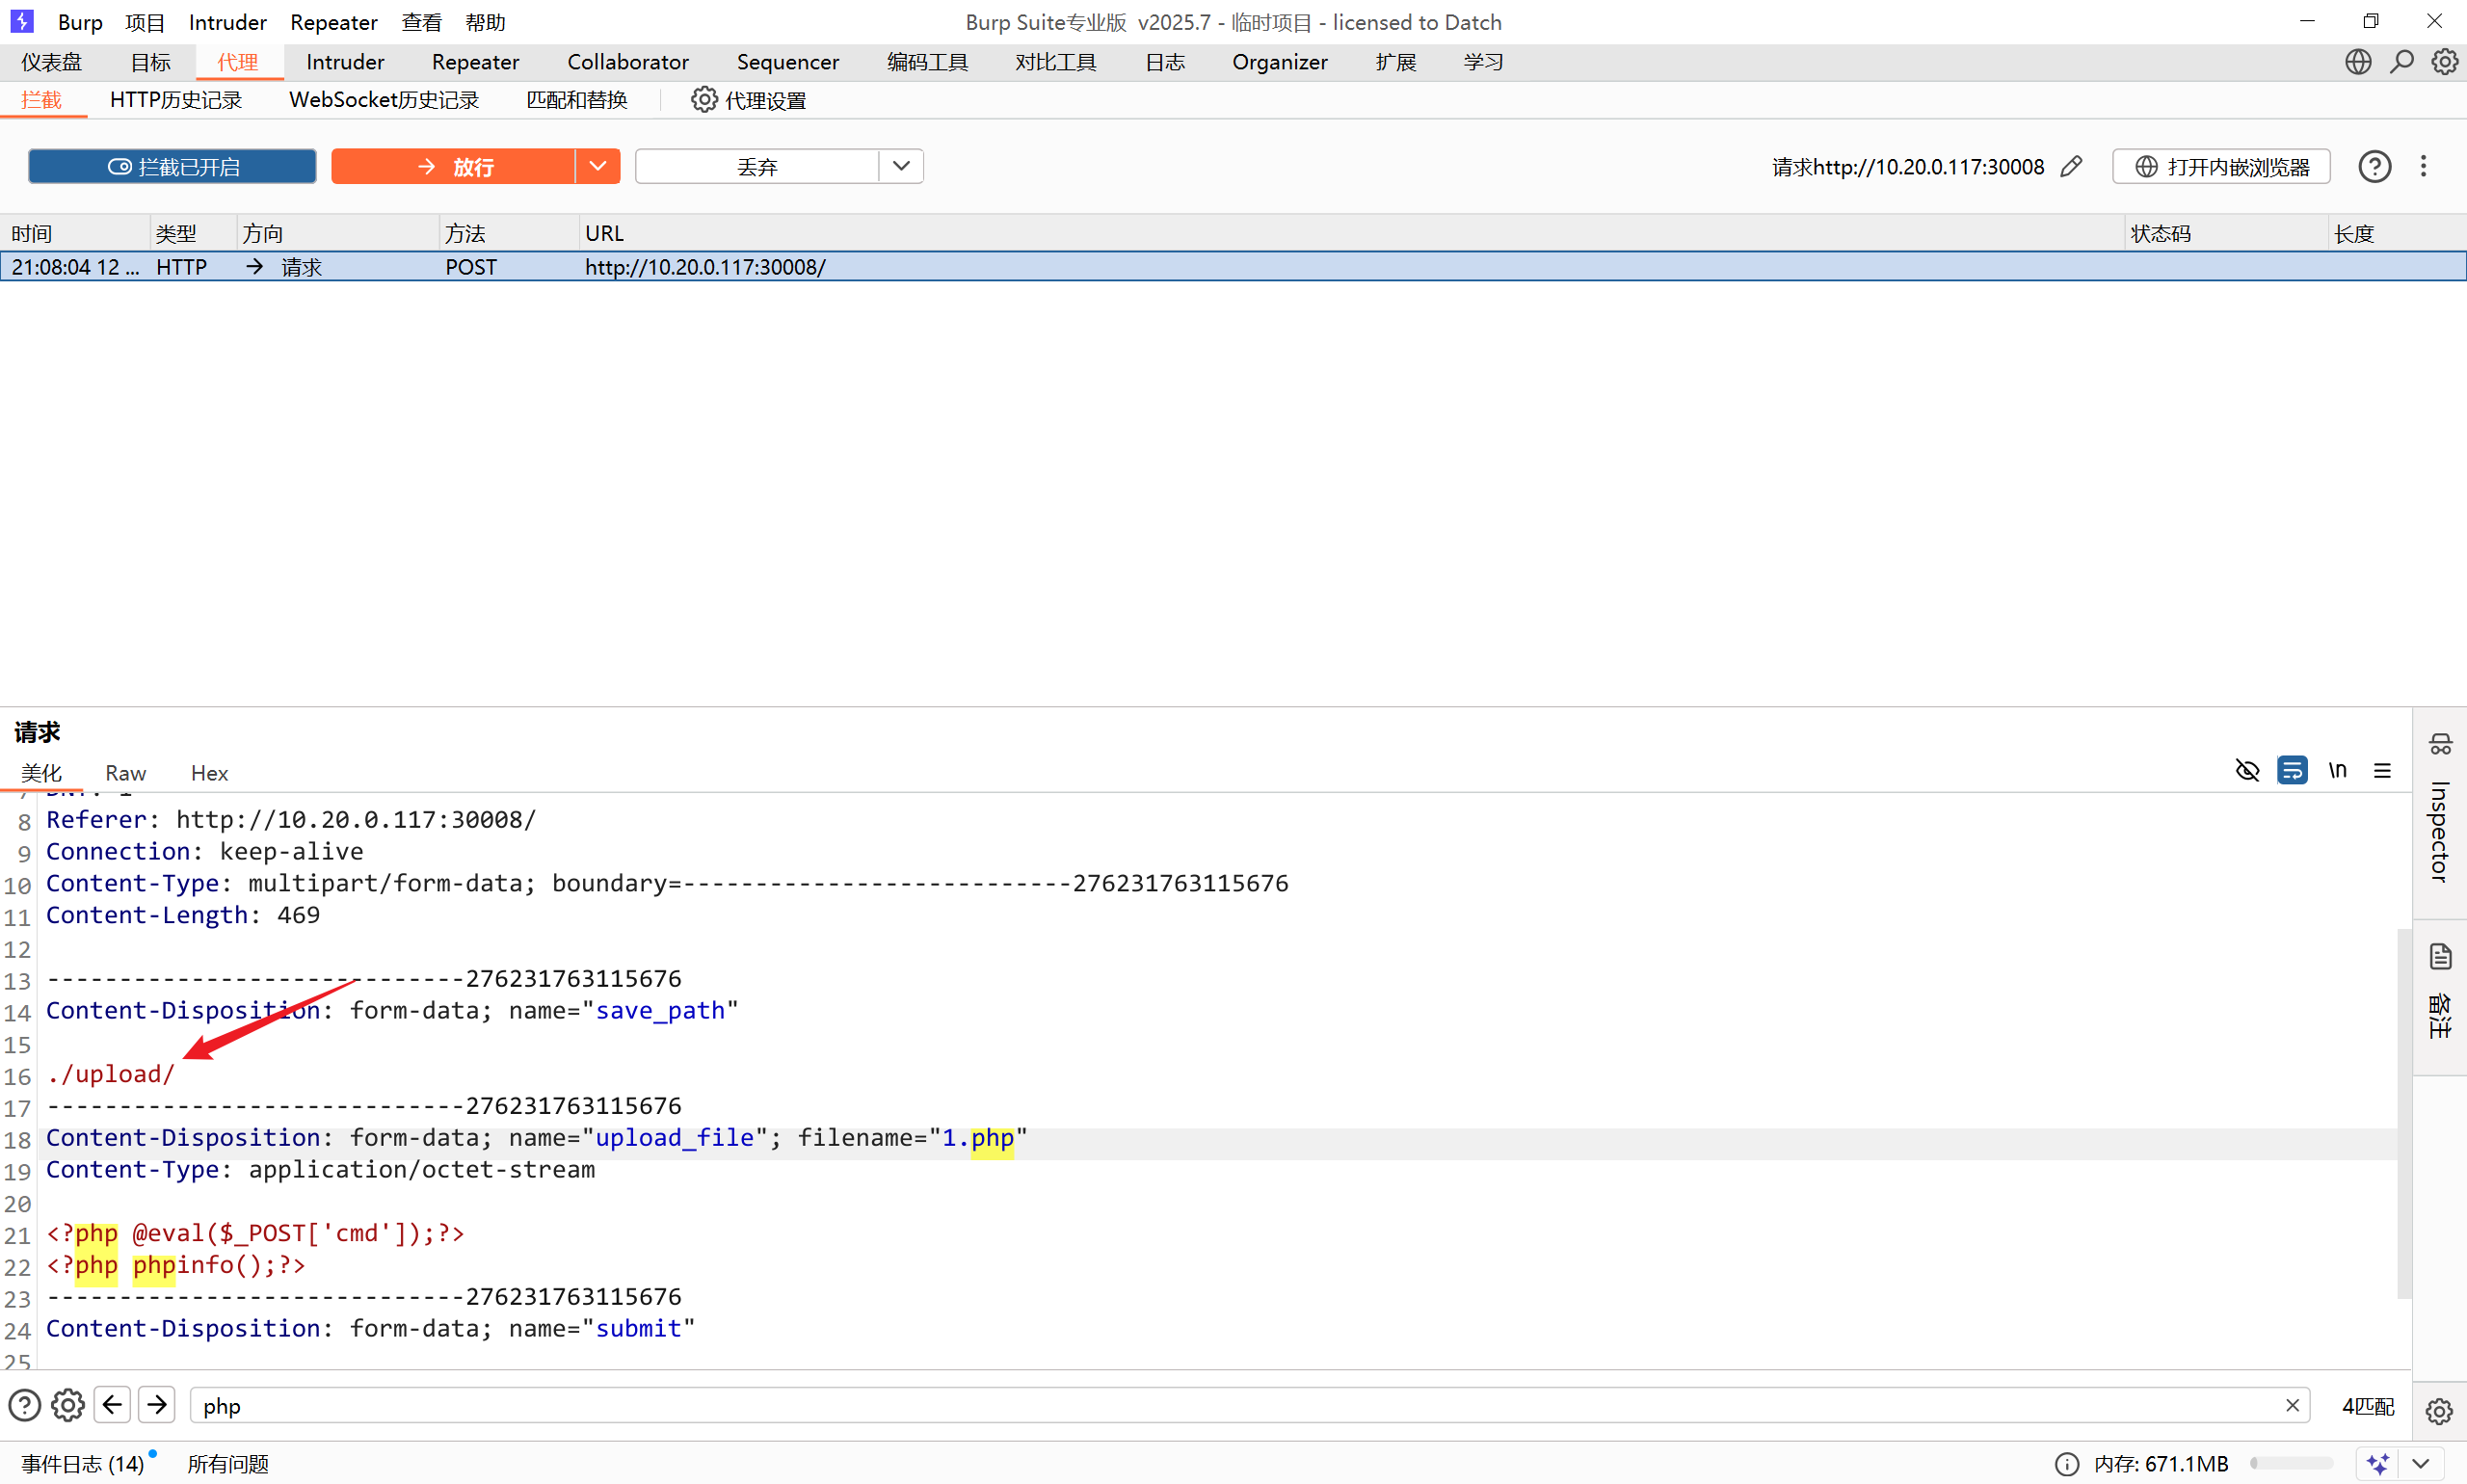Go to previous search match arrow

pos(113,1405)
